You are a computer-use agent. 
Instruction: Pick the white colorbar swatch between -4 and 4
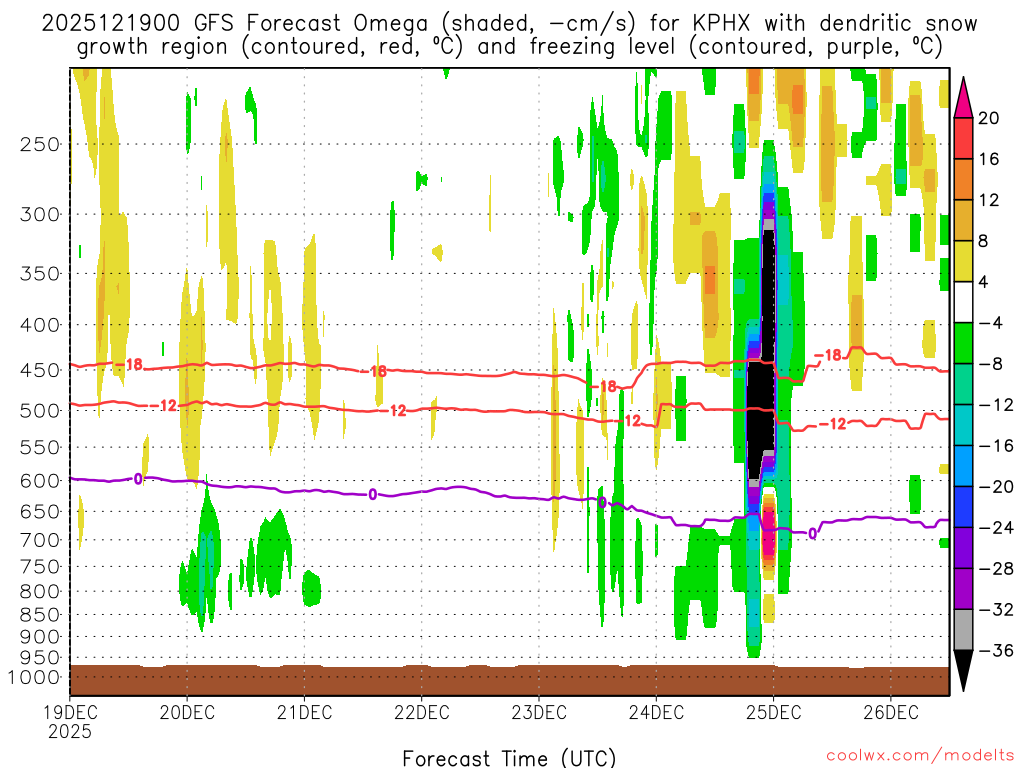963,302
